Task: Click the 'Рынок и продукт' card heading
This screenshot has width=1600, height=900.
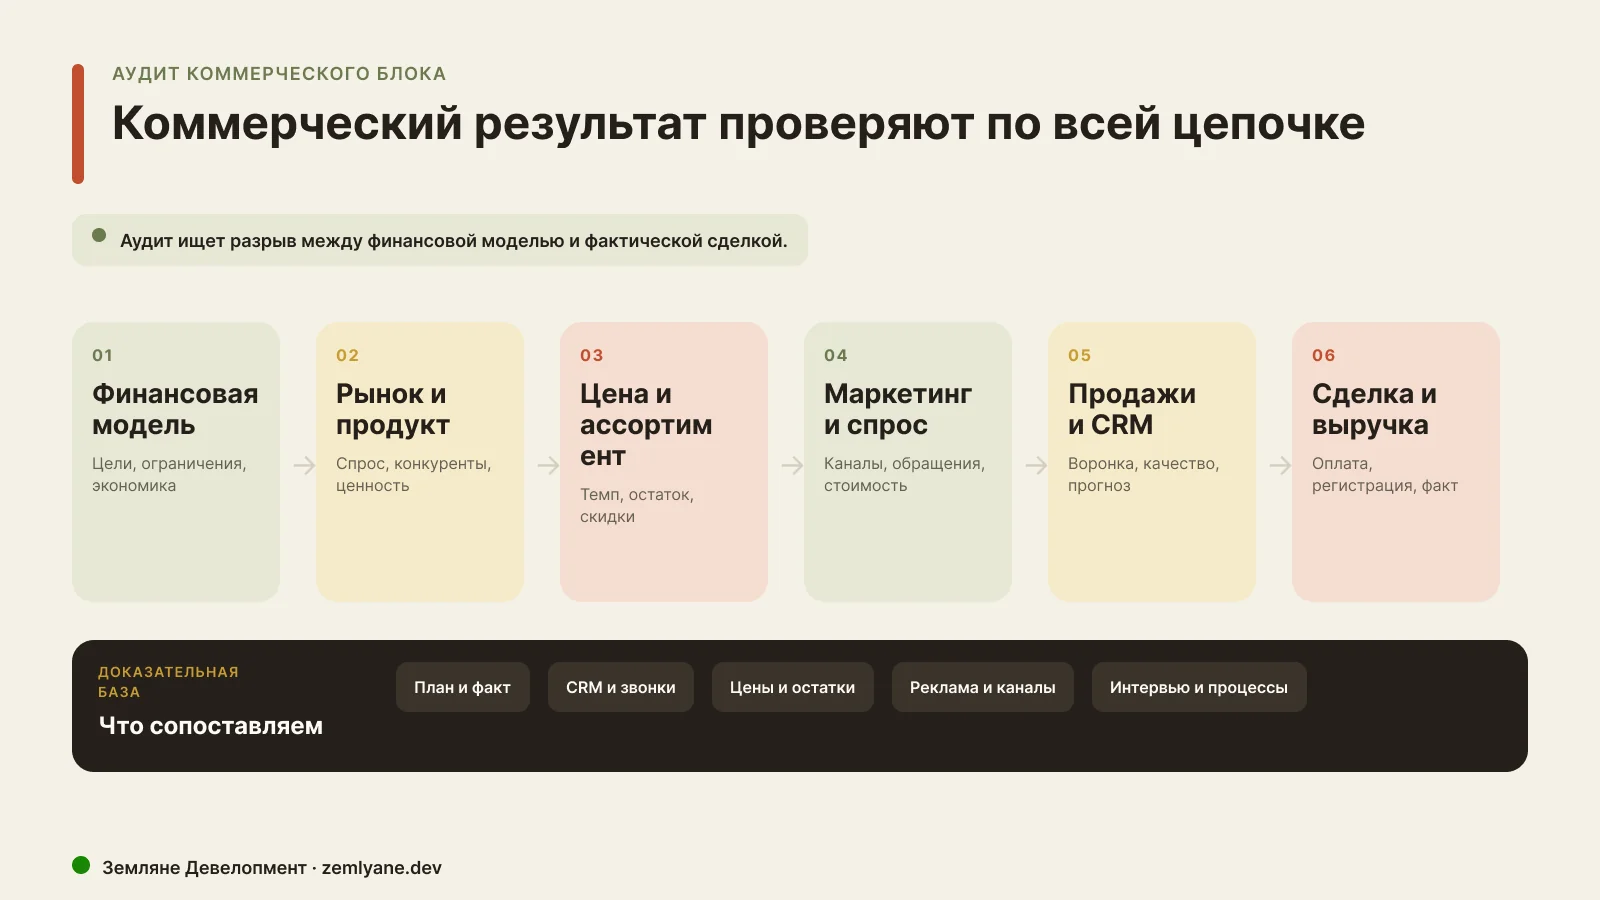Action: [x=392, y=409]
